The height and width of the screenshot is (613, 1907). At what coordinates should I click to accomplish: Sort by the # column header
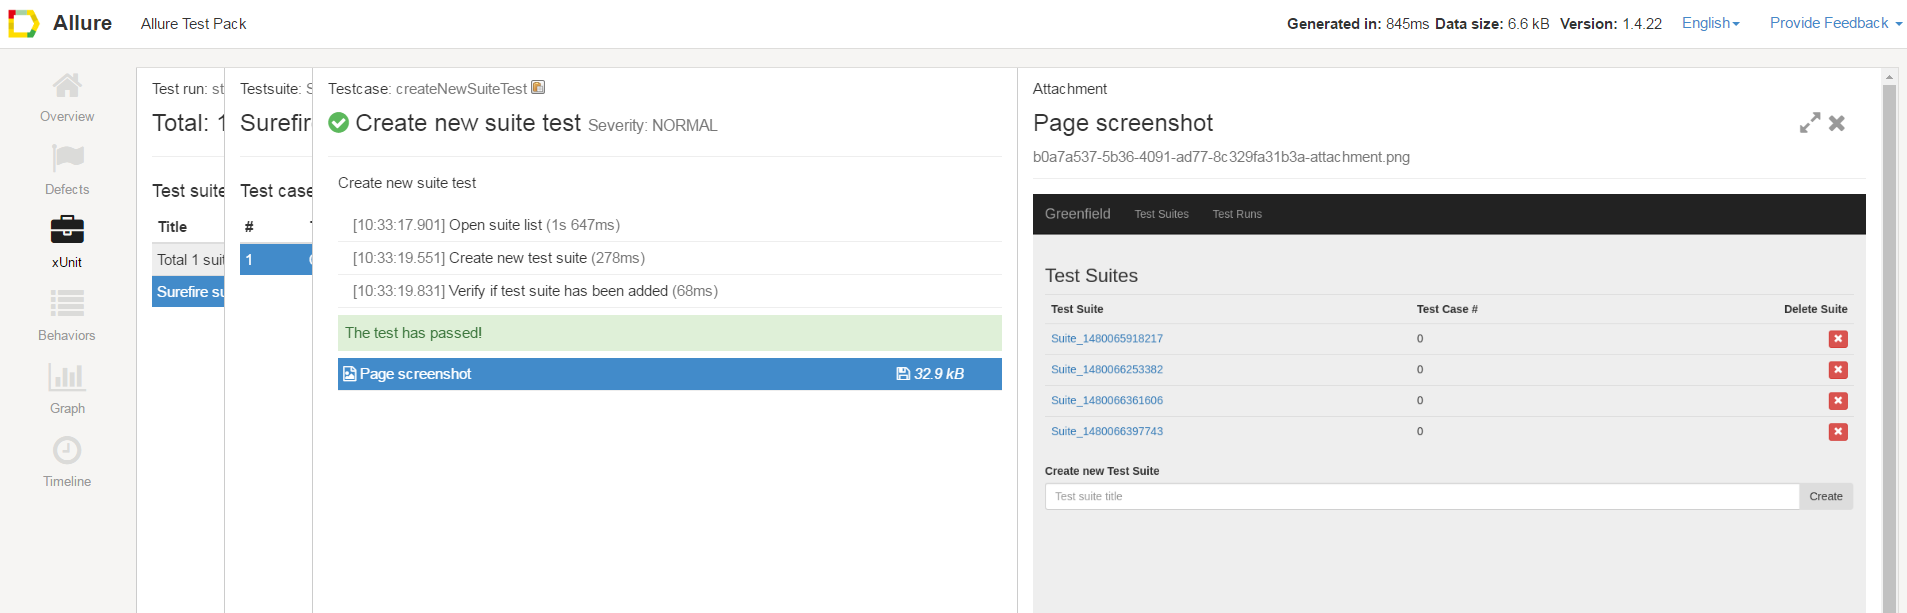tap(249, 227)
